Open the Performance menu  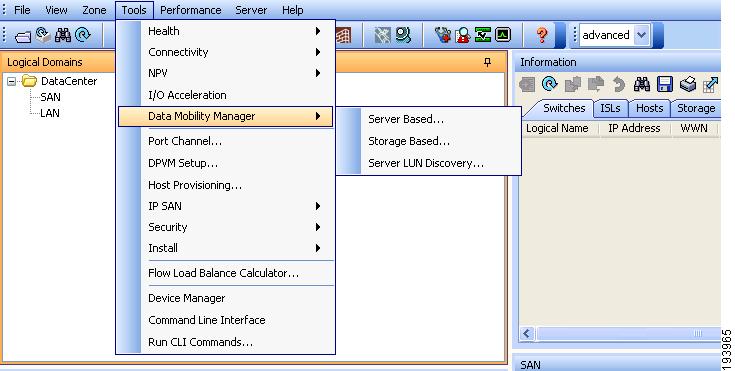(x=191, y=10)
